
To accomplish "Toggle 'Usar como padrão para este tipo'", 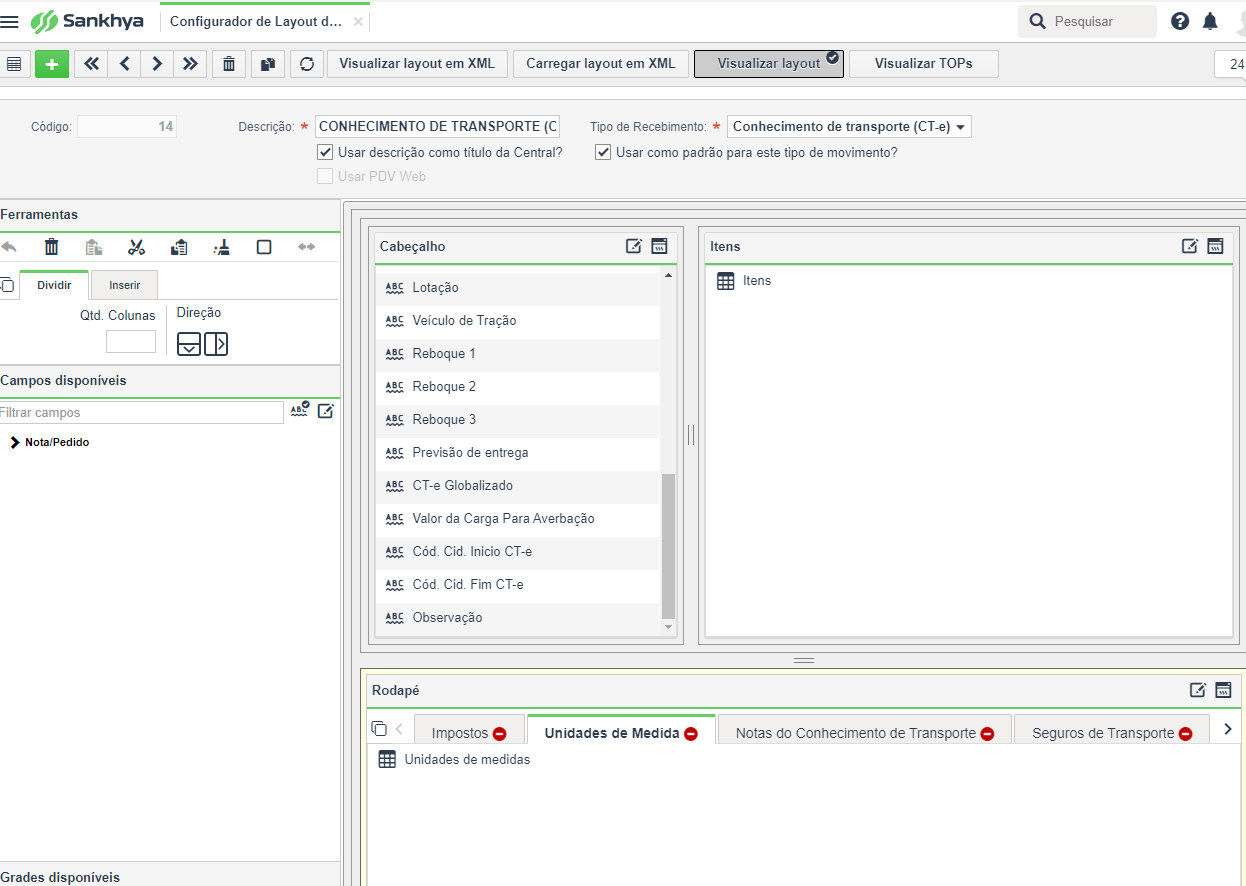I will coord(603,153).
